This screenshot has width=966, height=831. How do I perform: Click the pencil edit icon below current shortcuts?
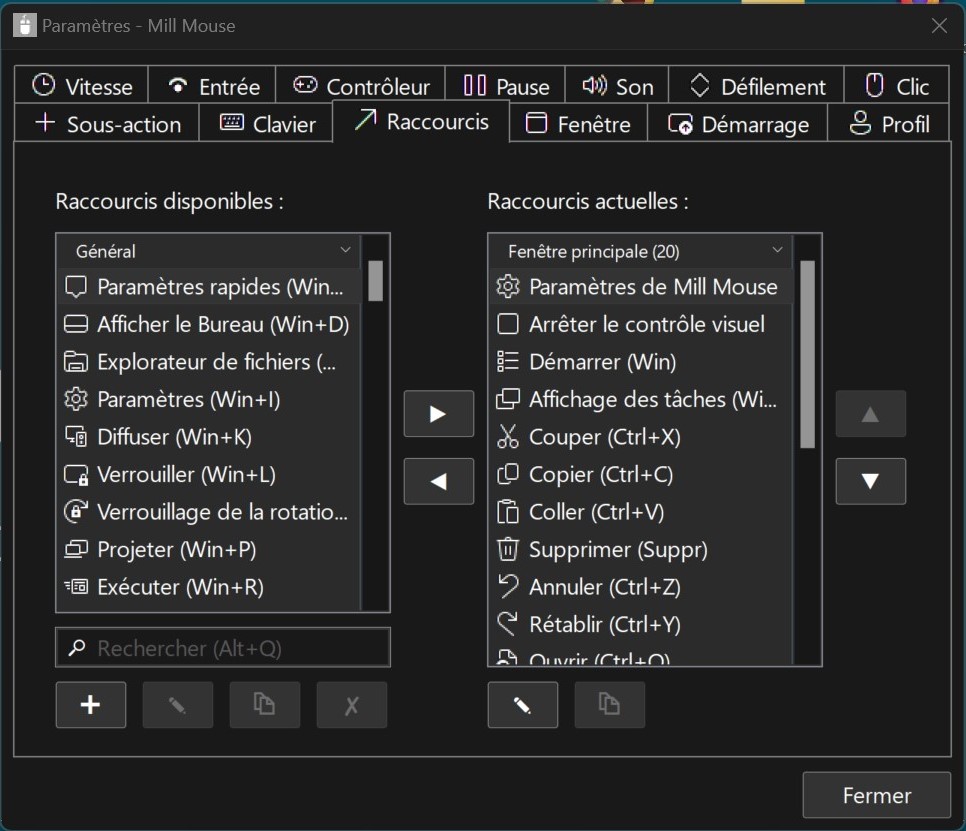point(522,704)
